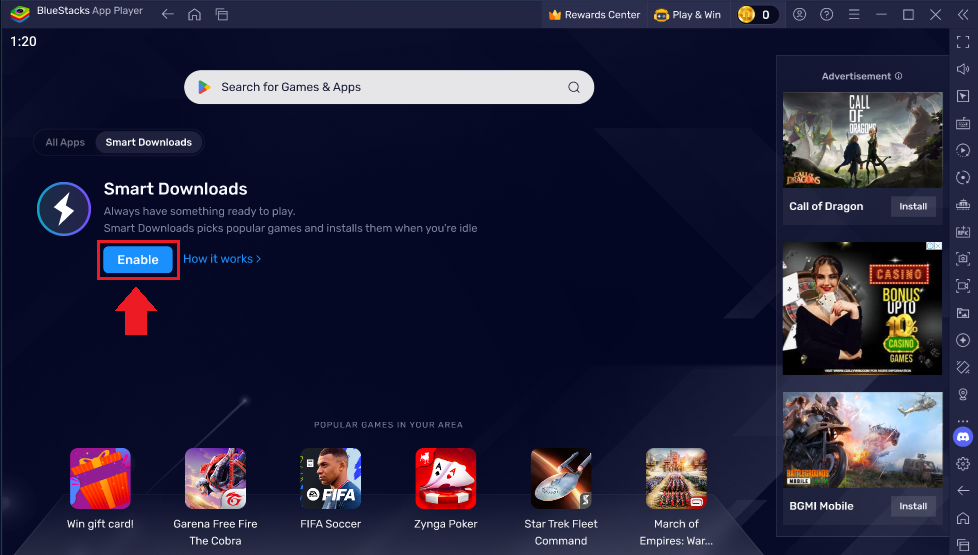
Task: Click the Battlegrounds Mobile ad image
Action: point(863,440)
